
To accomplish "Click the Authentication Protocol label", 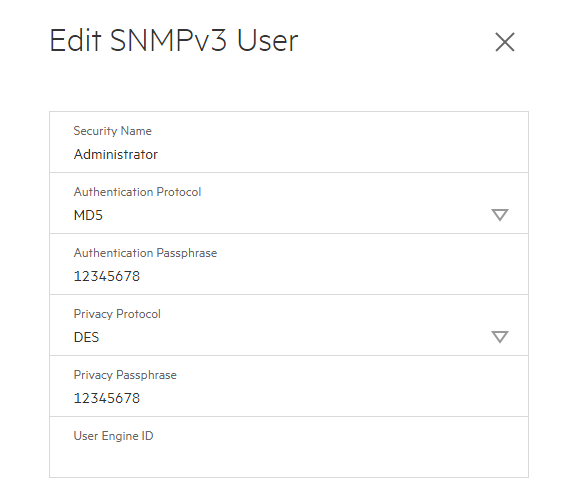I will coord(137,192).
